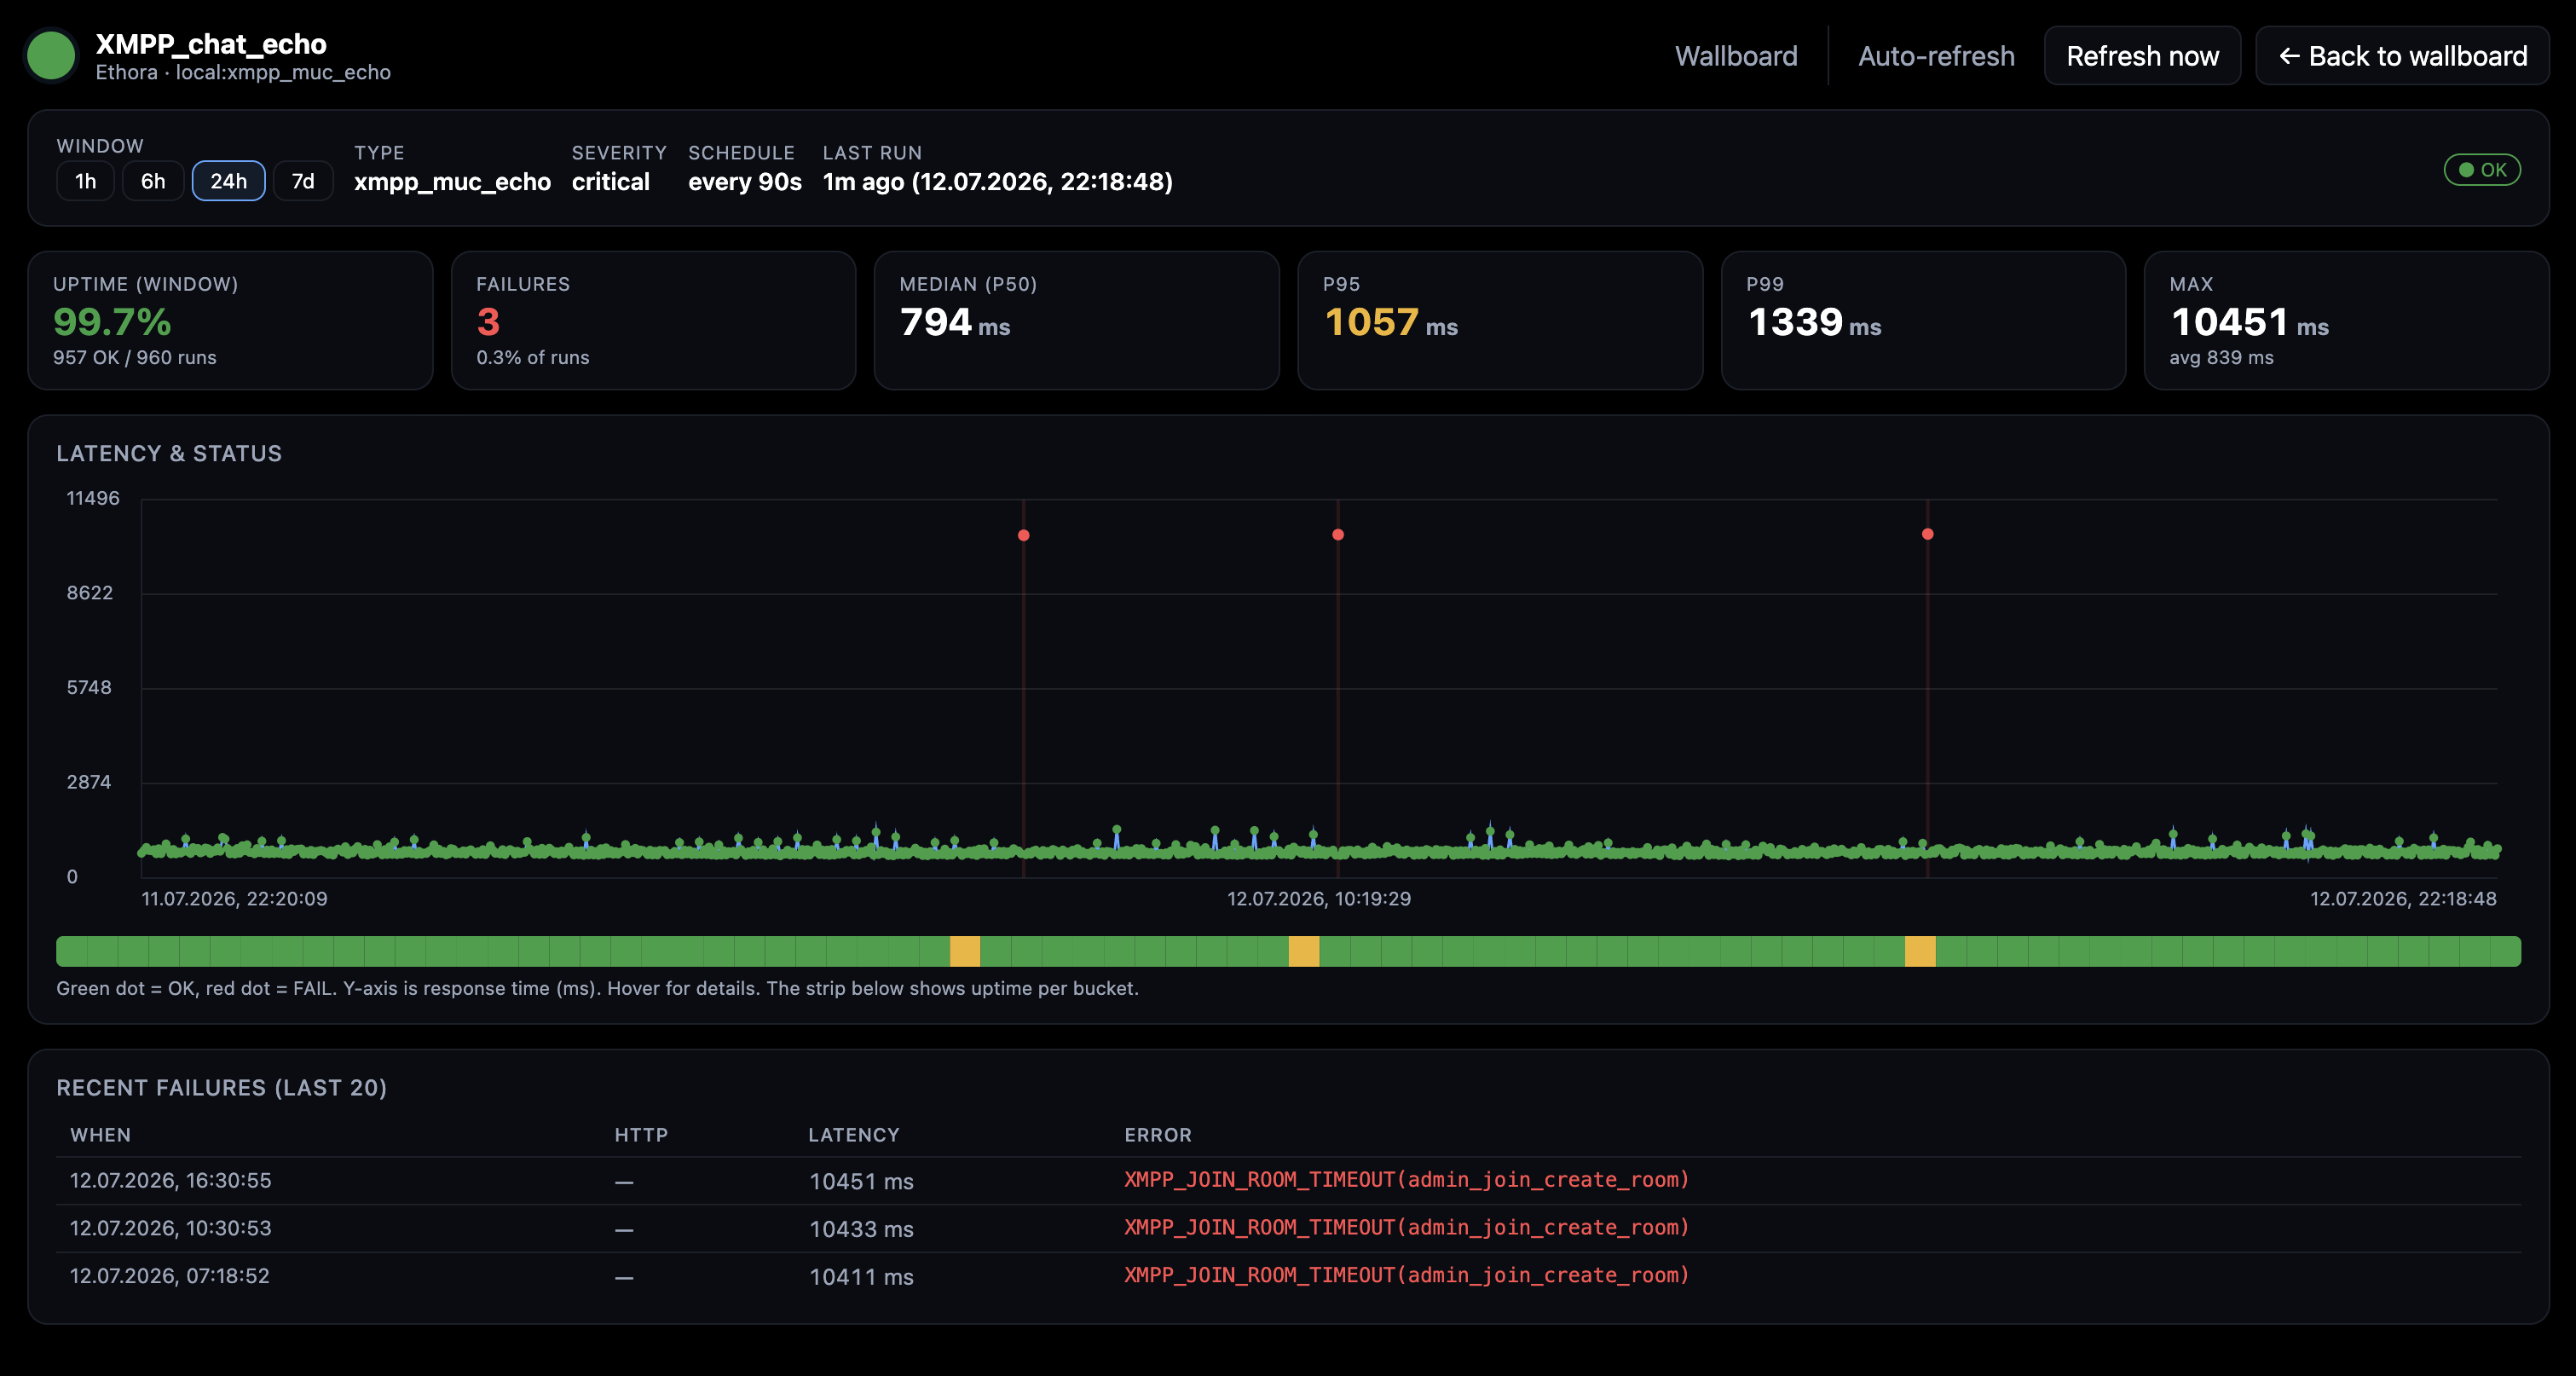Click the 10451 ms latency cell
Viewport: 2576px width, 1376px height.
pyautogui.click(x=861, y=1181)
